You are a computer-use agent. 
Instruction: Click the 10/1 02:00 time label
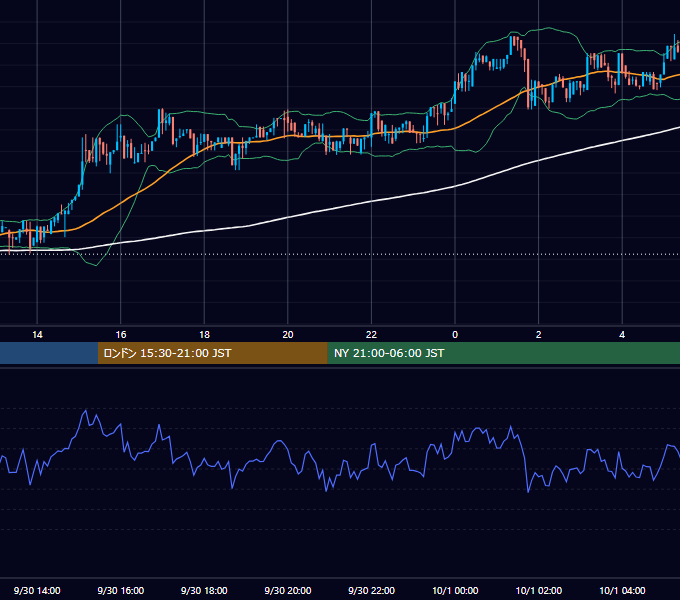click(539, 590)
